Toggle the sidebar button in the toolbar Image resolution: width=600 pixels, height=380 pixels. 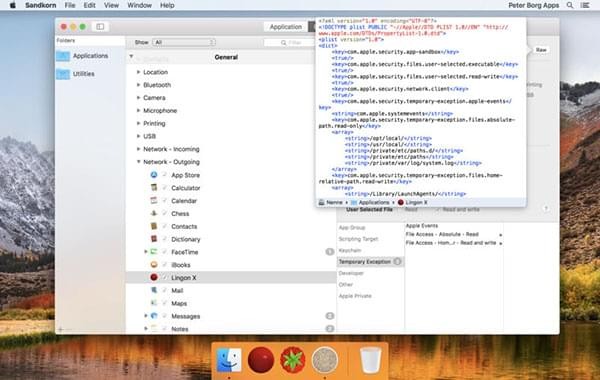100,26
